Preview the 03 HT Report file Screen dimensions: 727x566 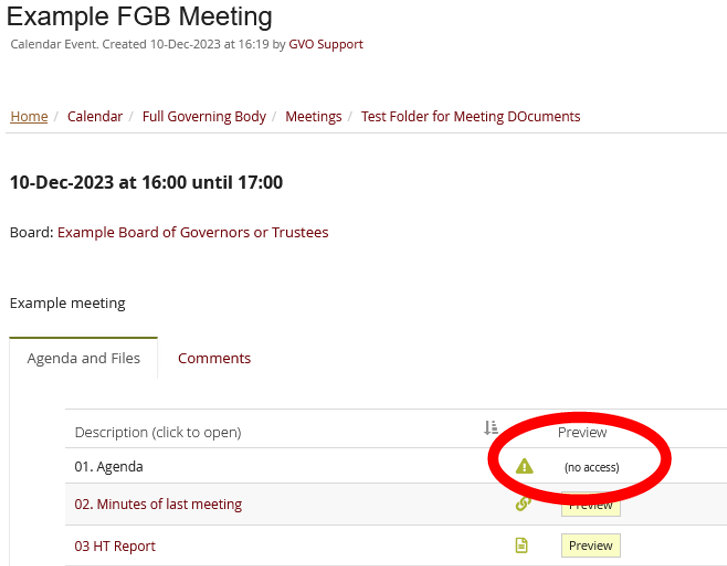click(590, 546)
